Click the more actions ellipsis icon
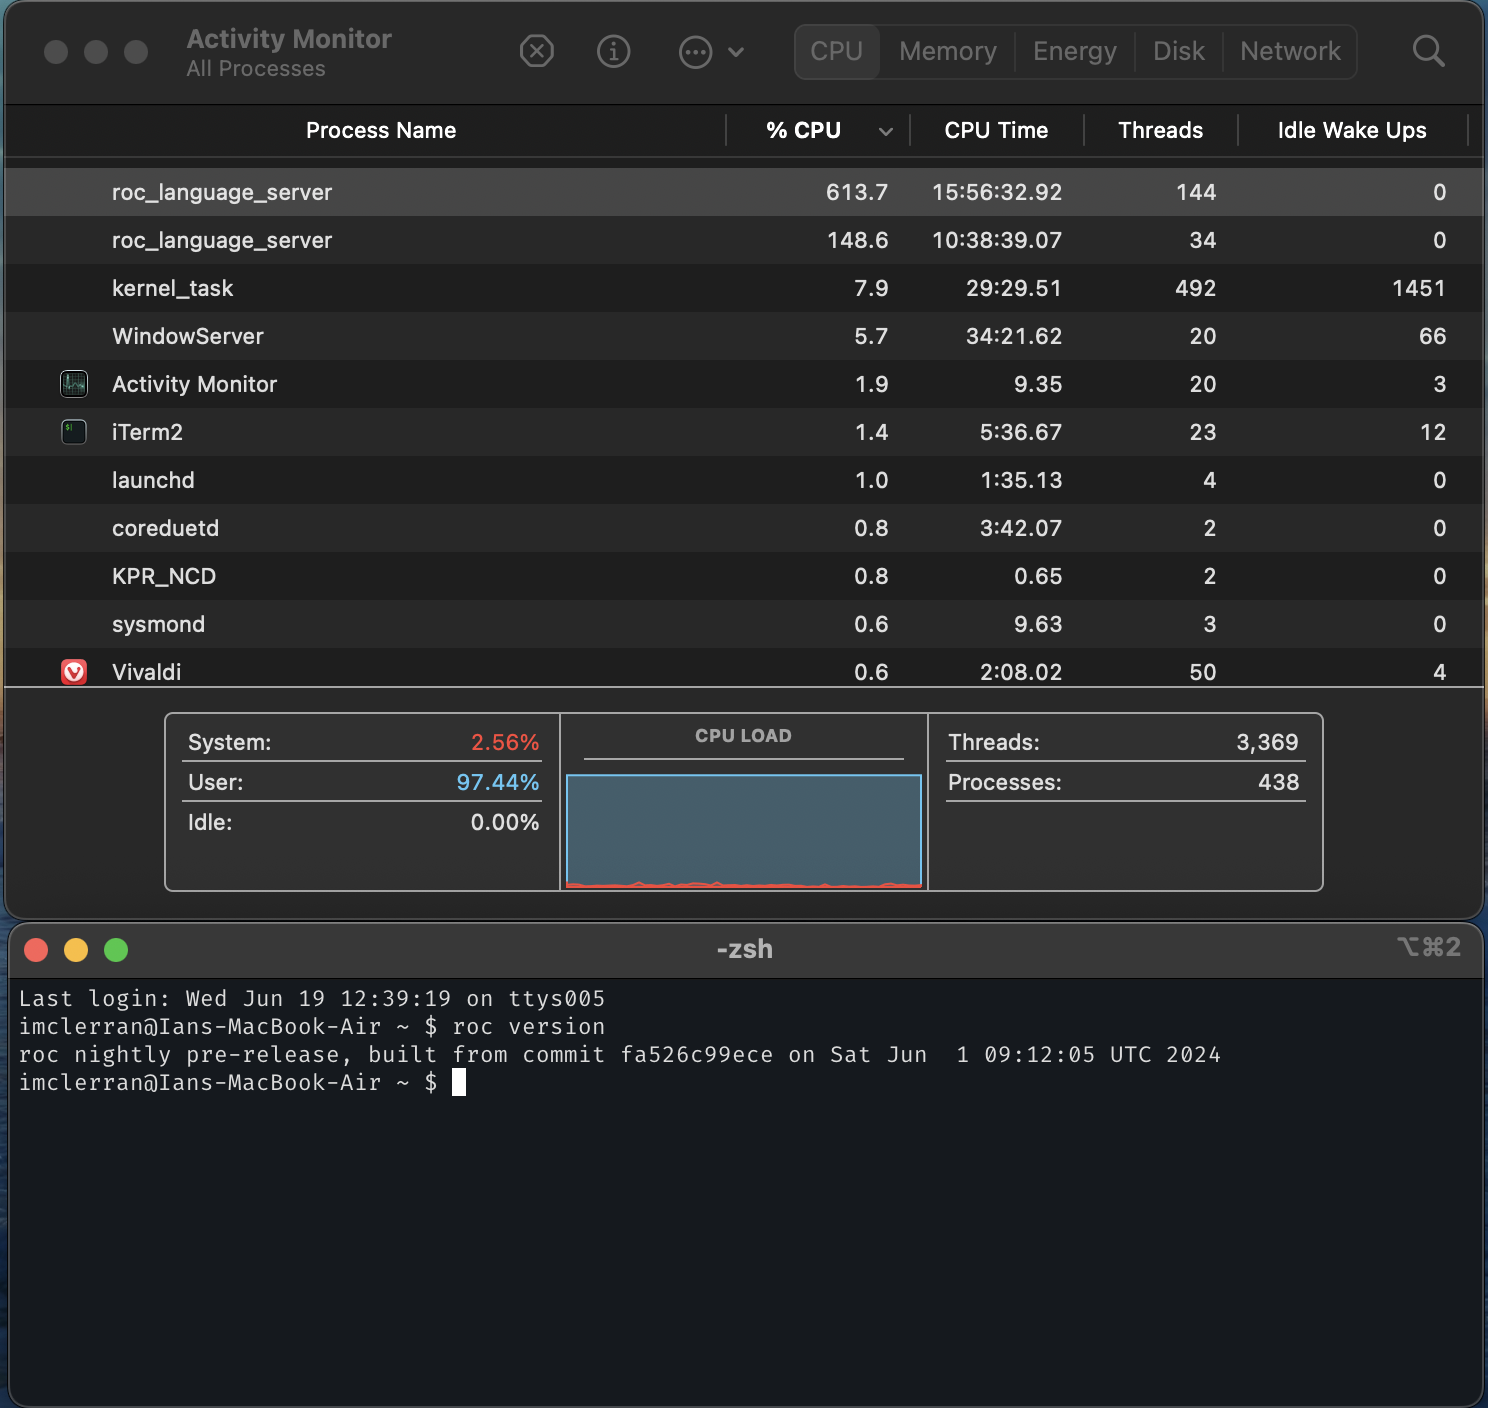The height and width of the screenshot is (1408, 1488). coord(695,51)
